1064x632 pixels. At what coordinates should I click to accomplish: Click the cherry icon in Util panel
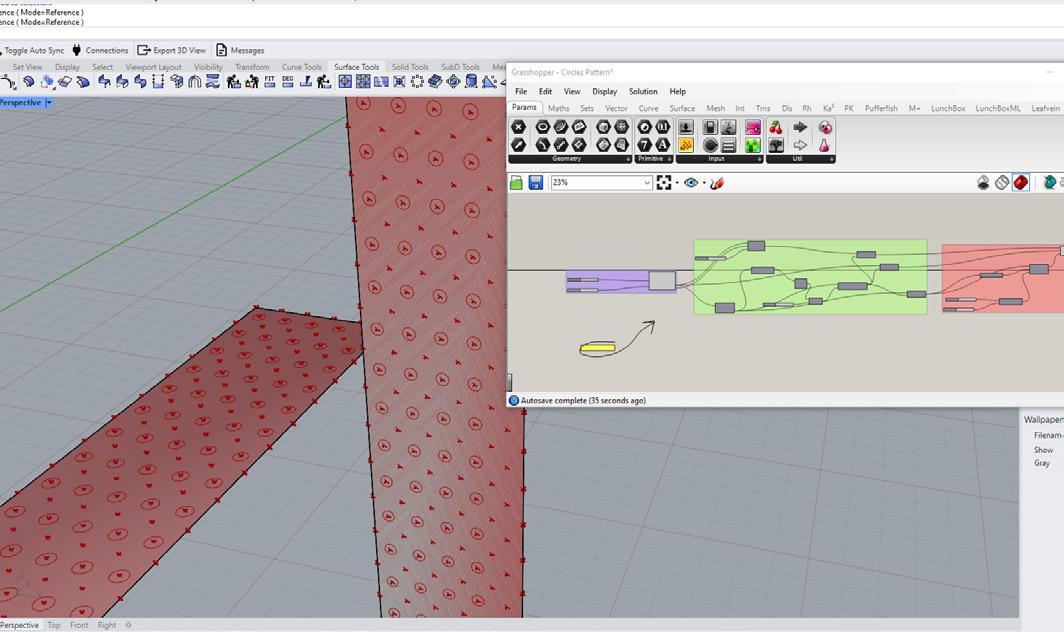[x=776, y=127]
